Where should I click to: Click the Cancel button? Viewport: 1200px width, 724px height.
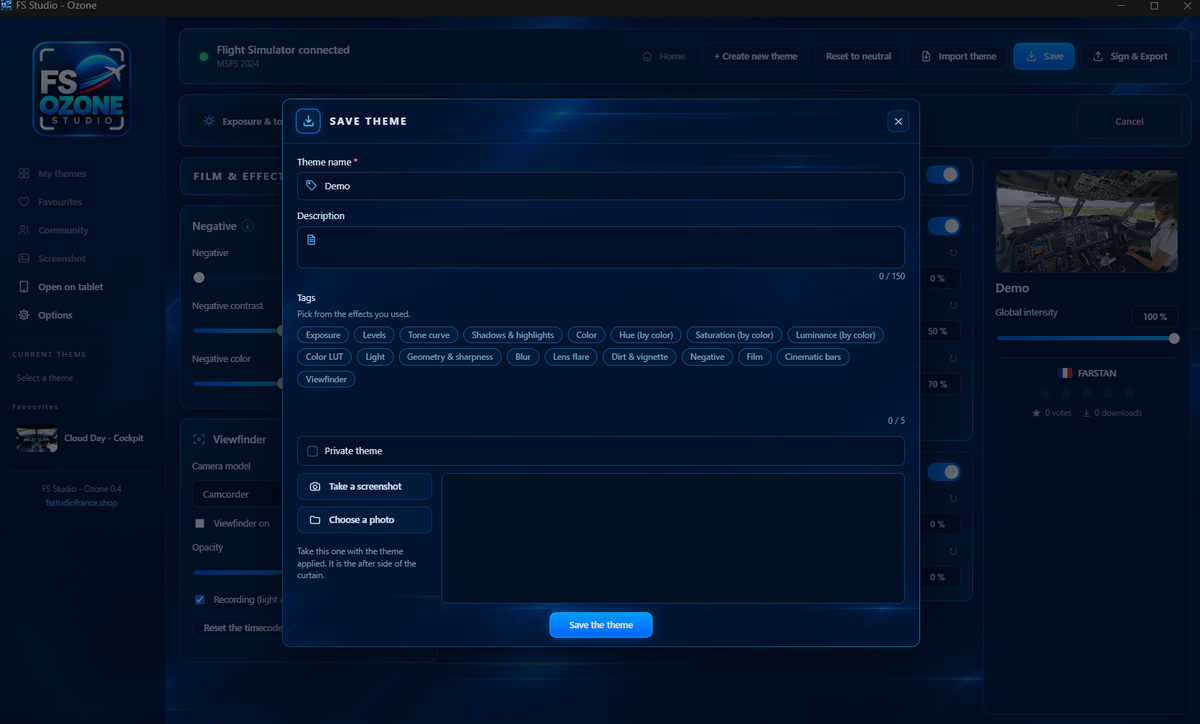1129,121
